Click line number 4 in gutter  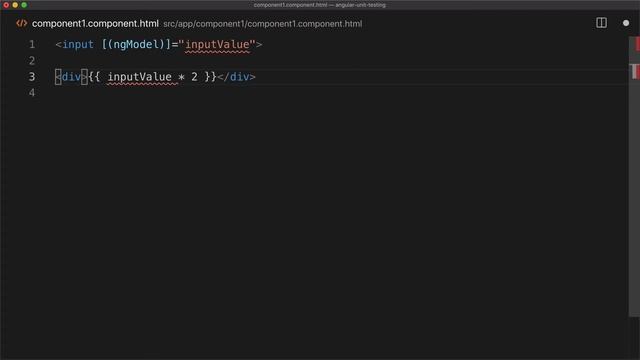32,93
